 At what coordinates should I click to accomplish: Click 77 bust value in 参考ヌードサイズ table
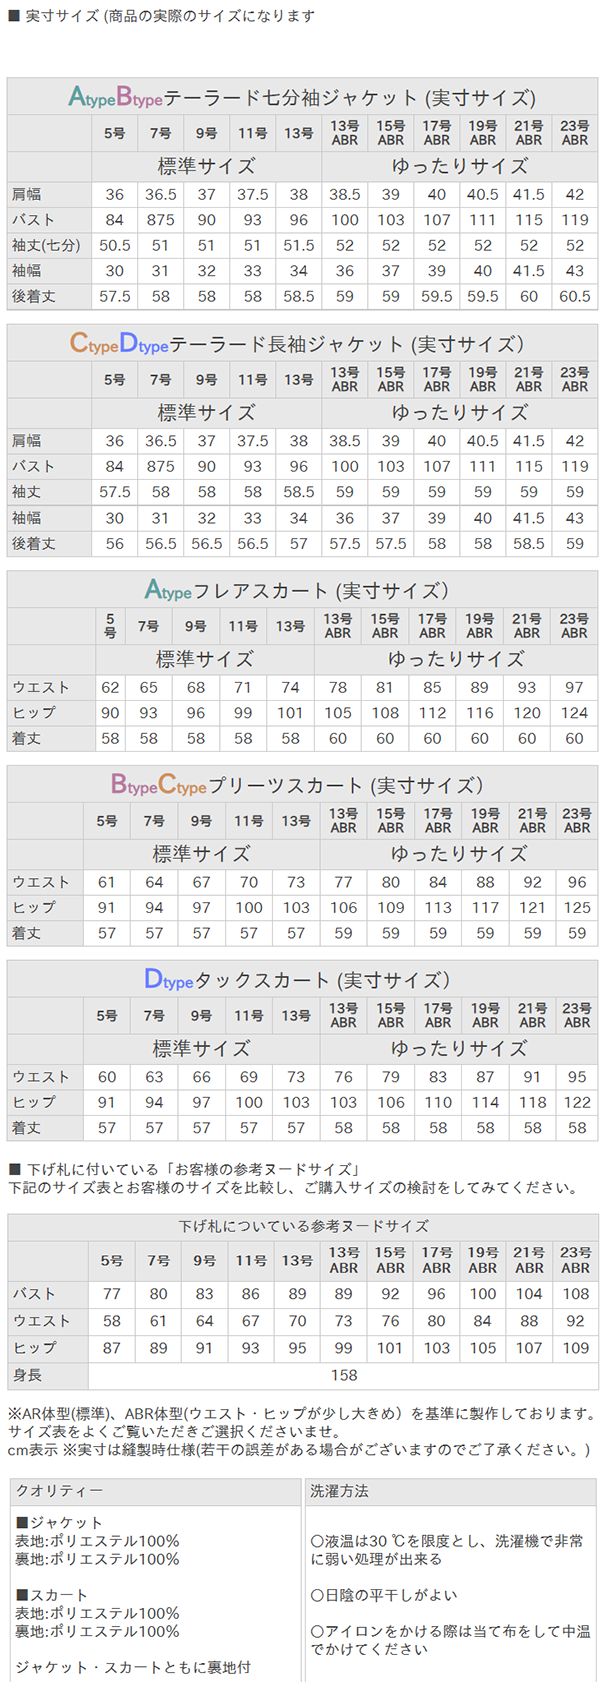pyautogui.click(x=112, y=1294)
